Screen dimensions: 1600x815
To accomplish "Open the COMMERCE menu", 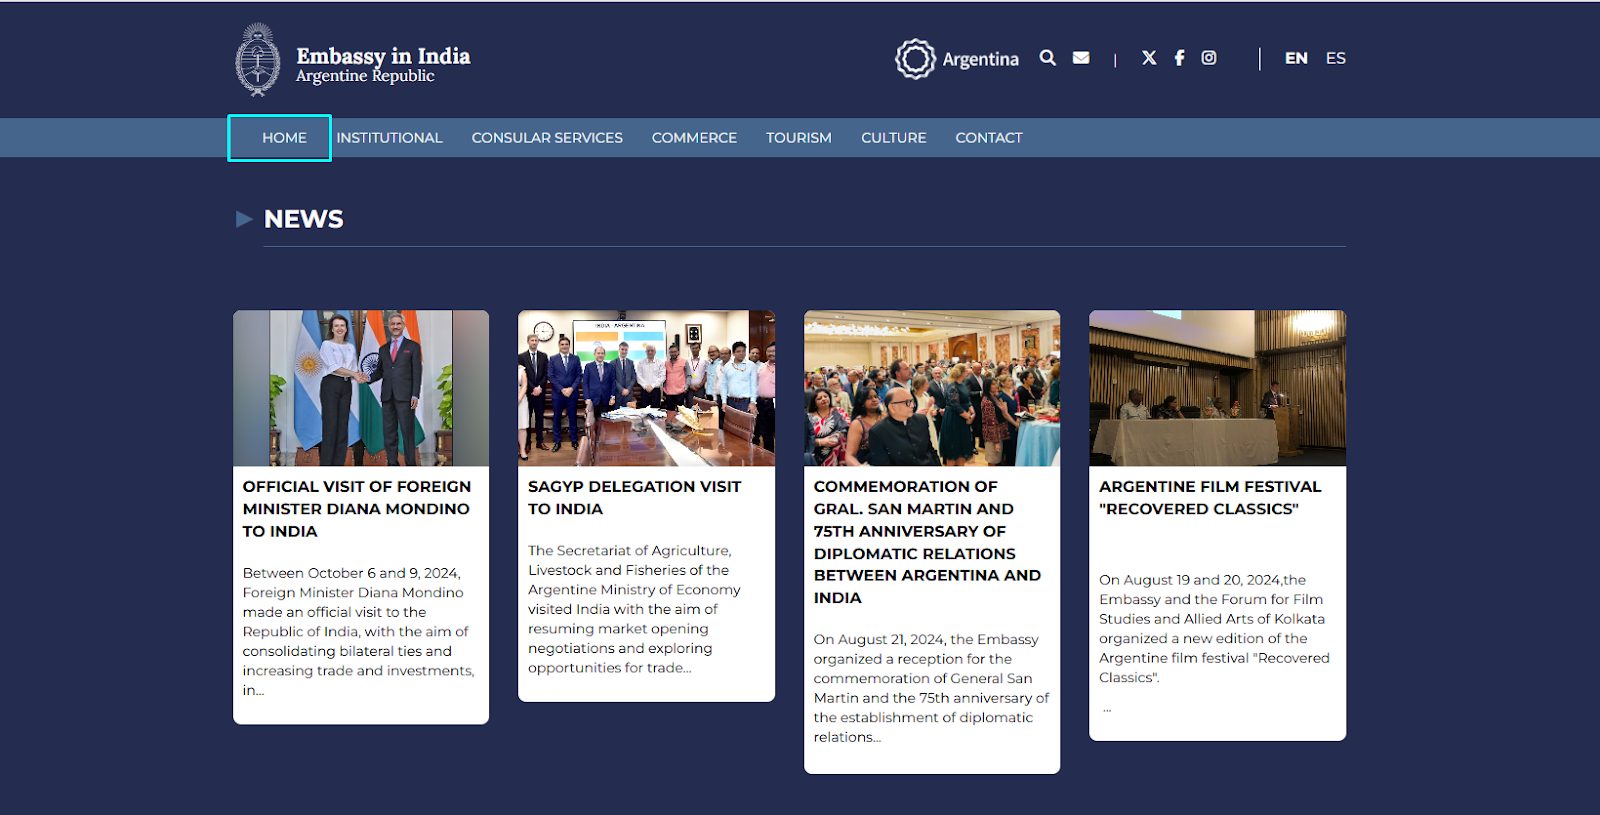I will 694,138.
